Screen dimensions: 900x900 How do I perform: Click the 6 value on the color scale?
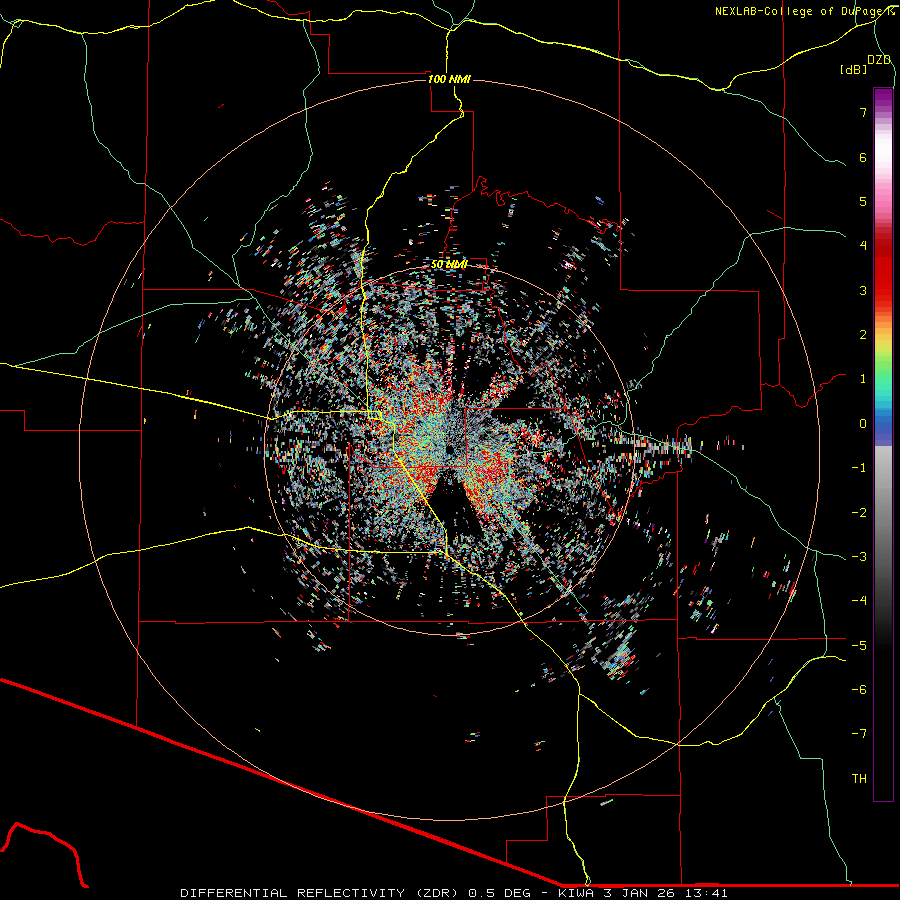(x=863, y=157)
